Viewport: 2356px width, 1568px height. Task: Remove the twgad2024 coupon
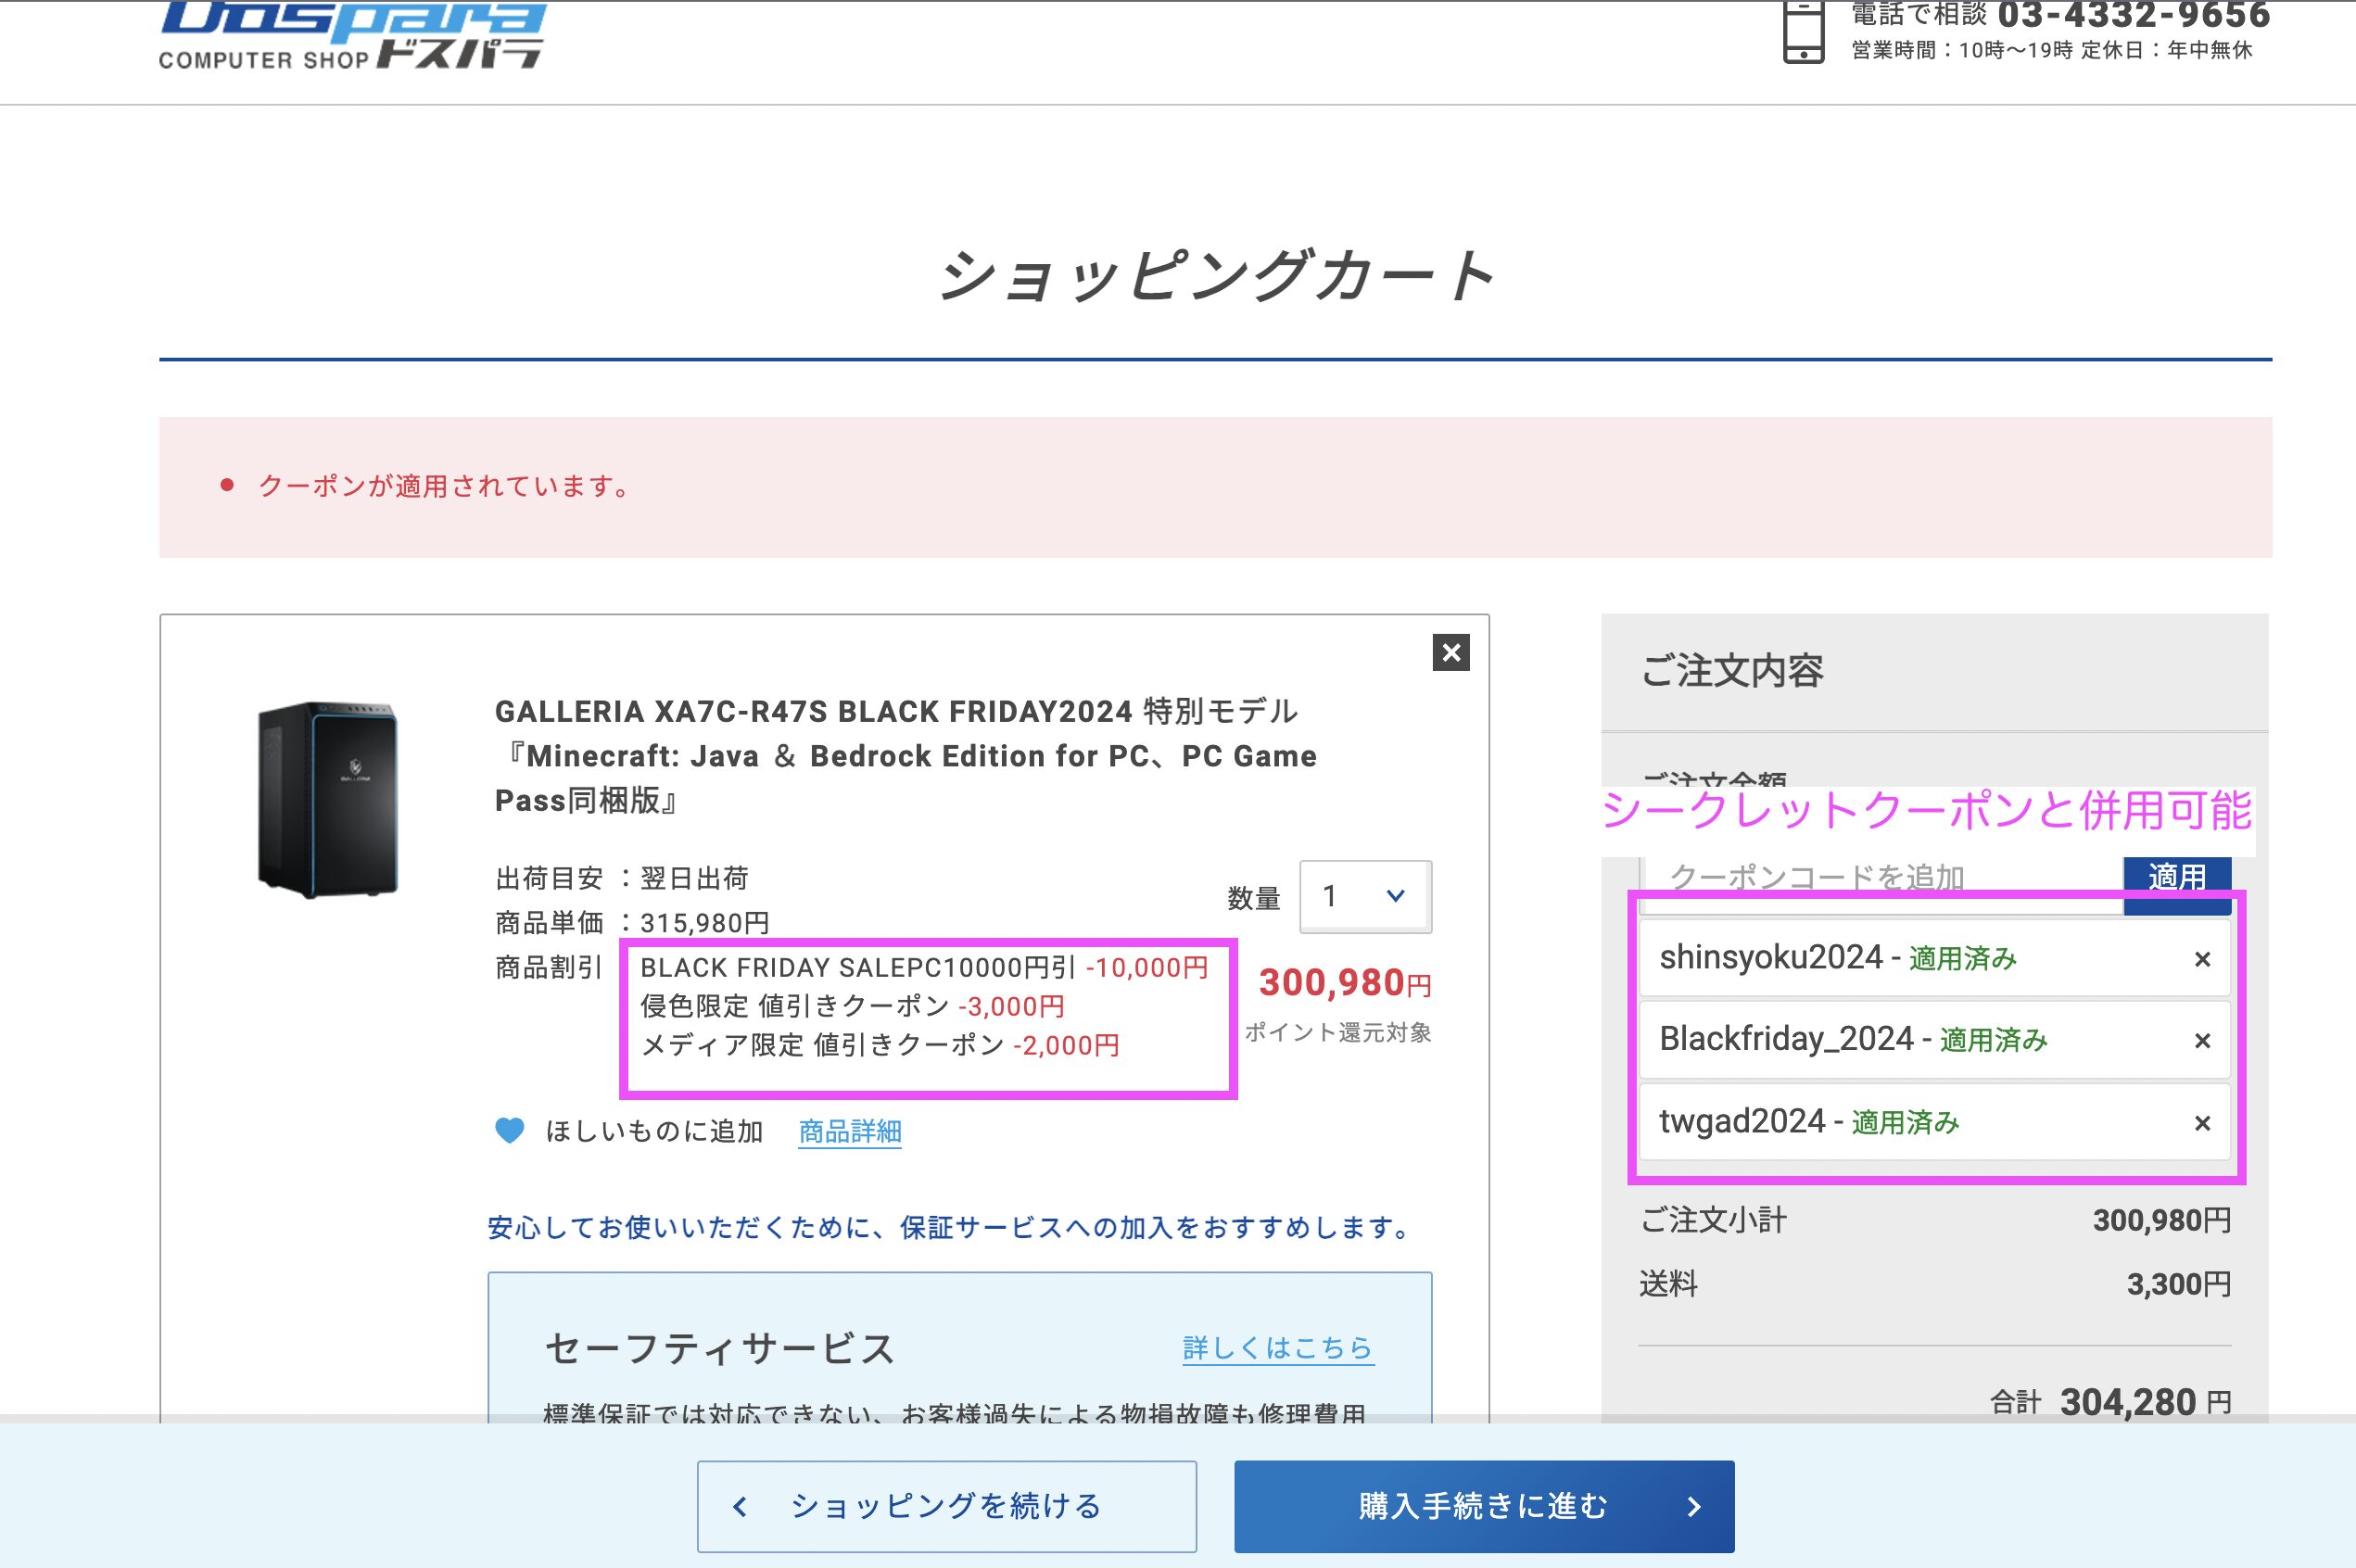click(2202, 1123)
